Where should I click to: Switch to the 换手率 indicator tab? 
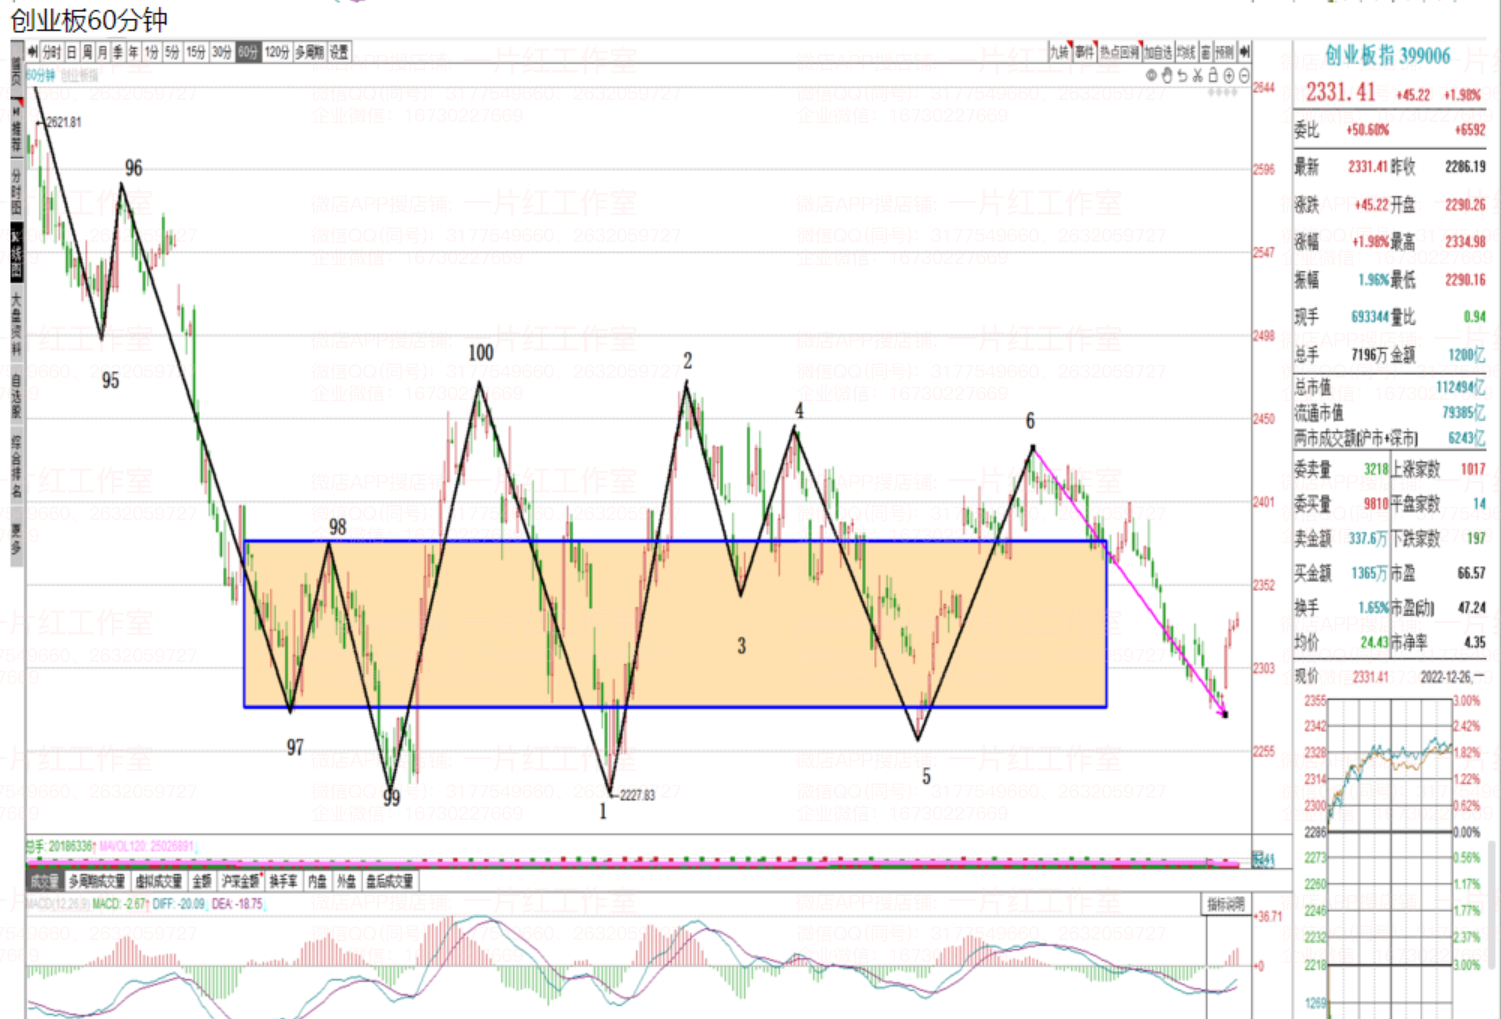click(283, 881)
